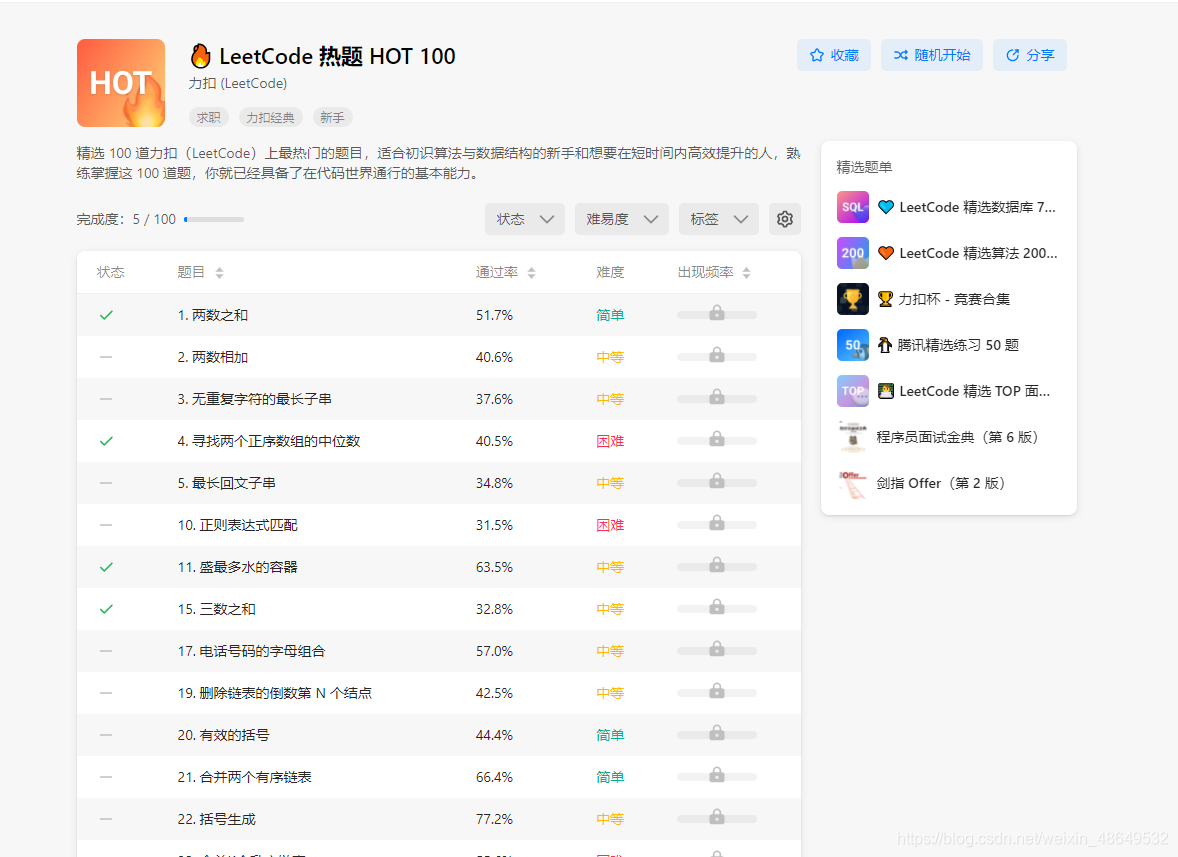The width and height of the screenshot is (1178, 857).
Task: Open problem 15. 三数之和
Action: click(216, 610)
